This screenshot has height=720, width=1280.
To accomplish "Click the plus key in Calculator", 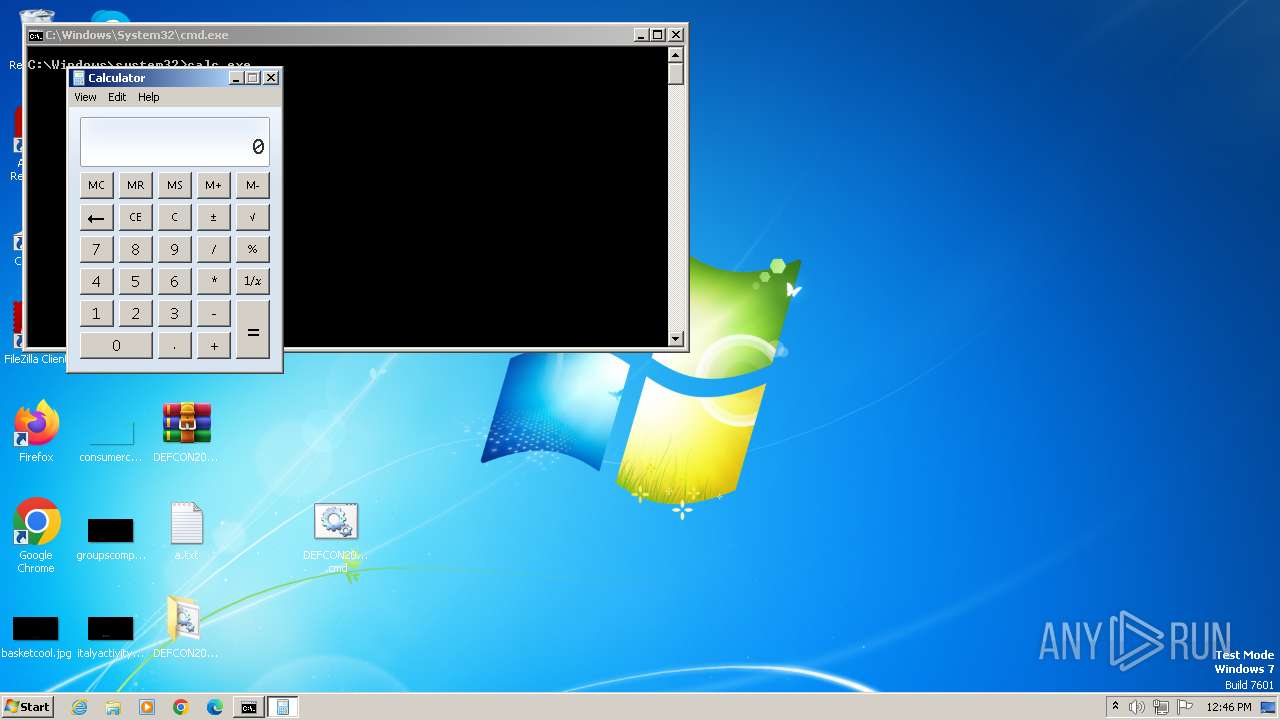I will click(x=213, y=345).
